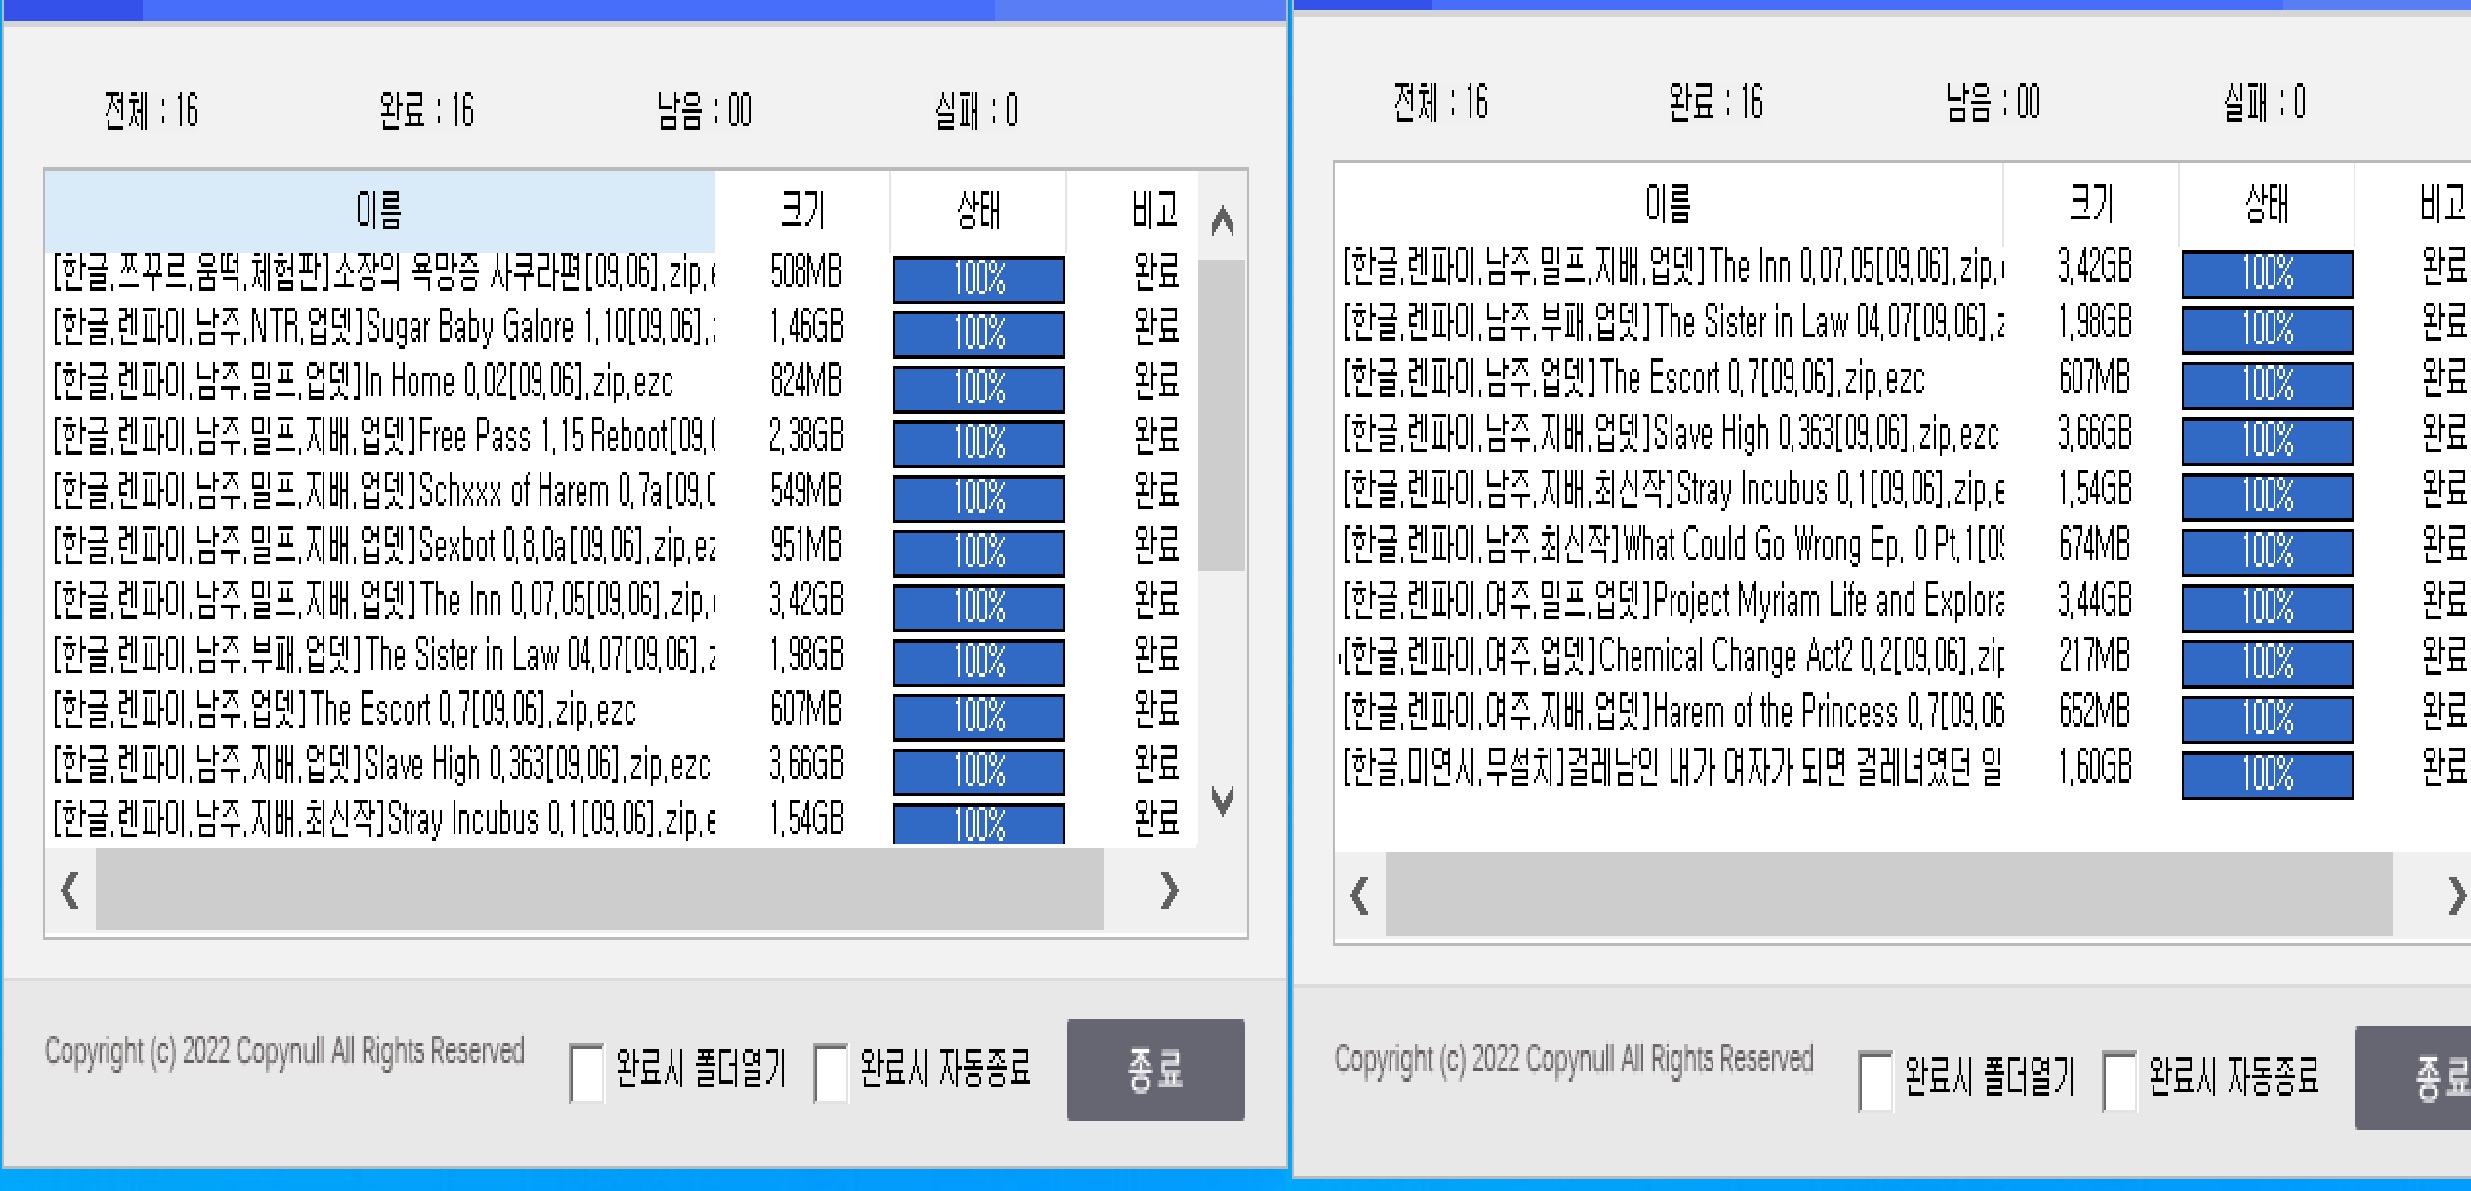This screenshot has height=1191, width=2471.
Task: Click progress bar of Sugar Baby Galore row
Action: pos(978,333)
